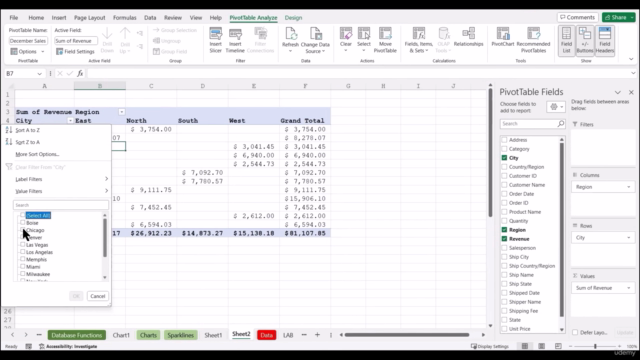Open City dropdown in Rows area
Viewport: 640px width, 360px height.
tap(629, 238)
